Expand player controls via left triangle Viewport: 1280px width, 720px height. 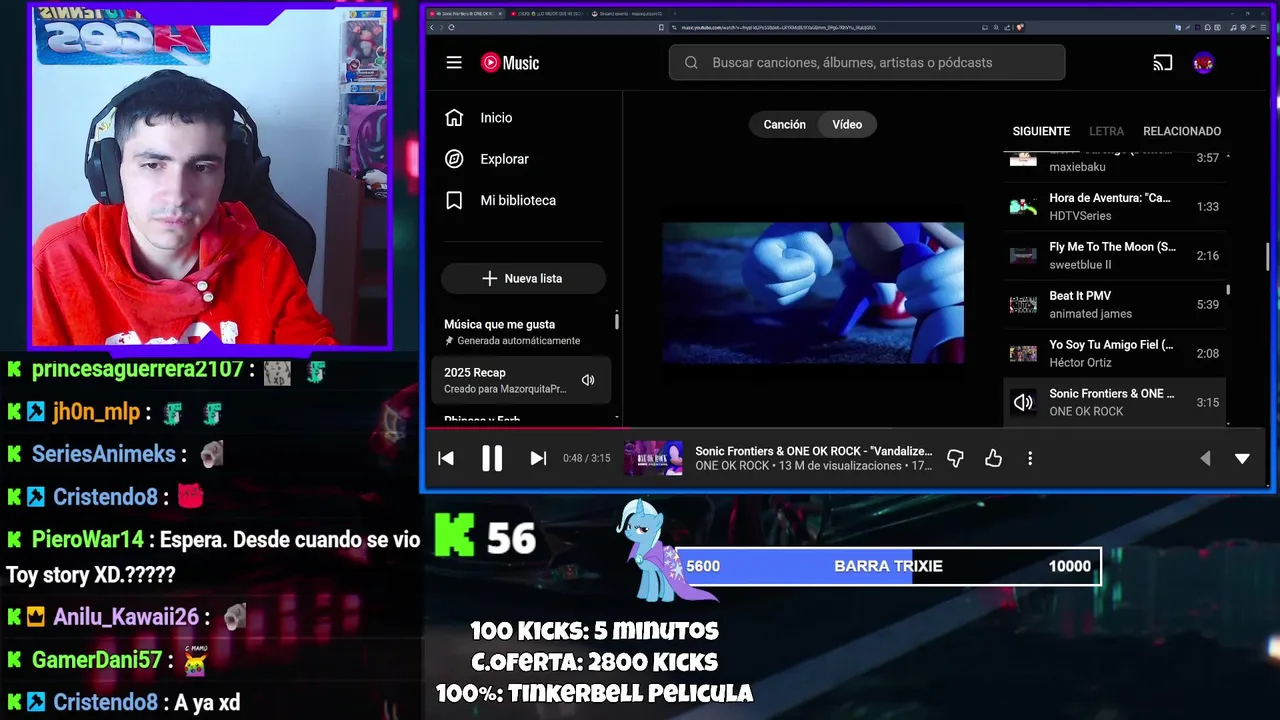coord(1205,458)
